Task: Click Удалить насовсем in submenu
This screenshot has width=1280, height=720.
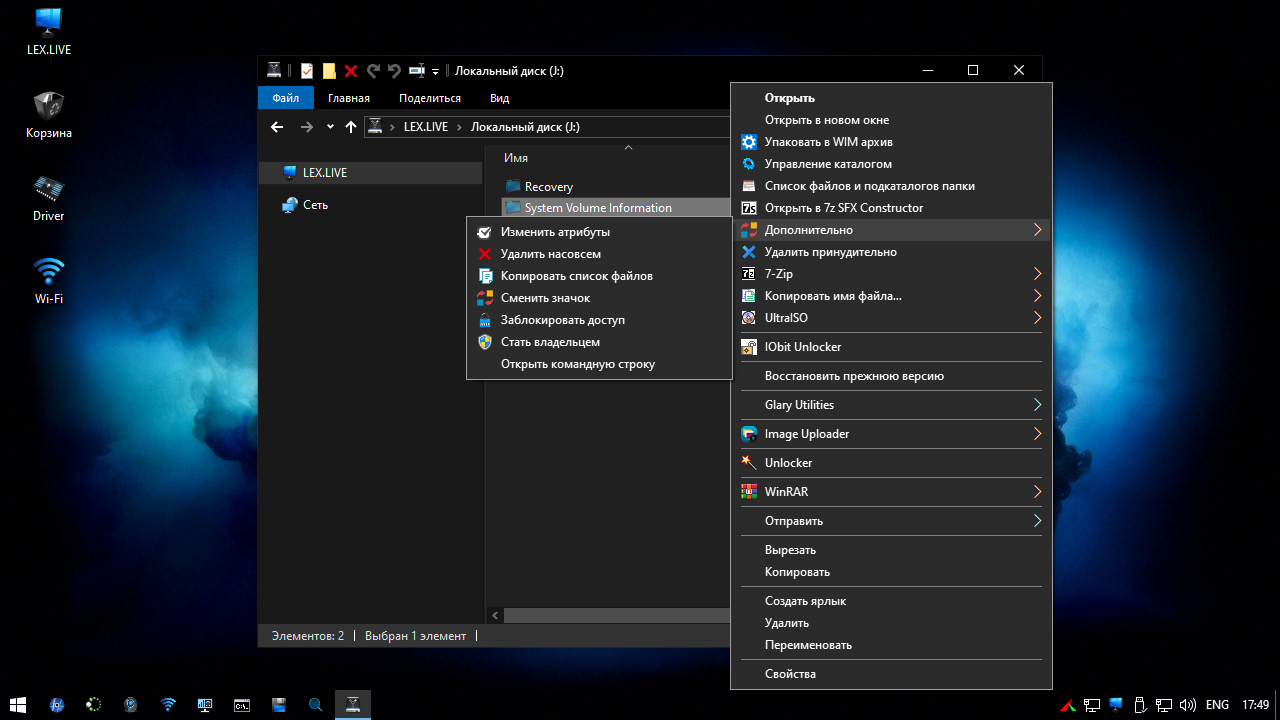Action: [x=550, y=254]
